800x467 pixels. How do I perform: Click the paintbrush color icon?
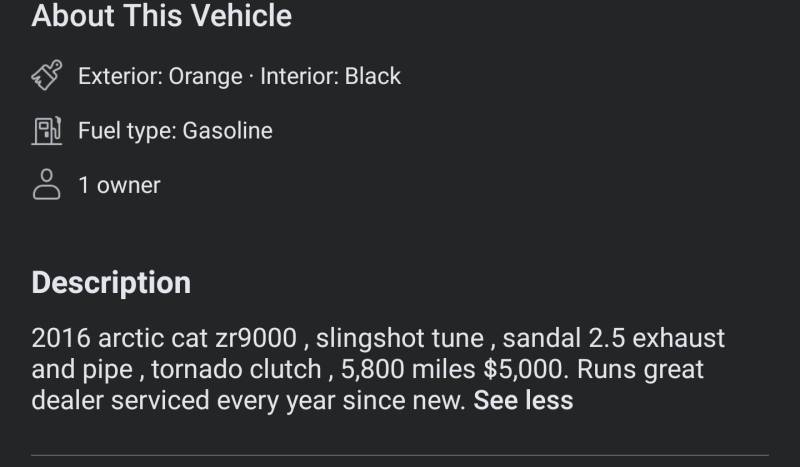[46, 75]
